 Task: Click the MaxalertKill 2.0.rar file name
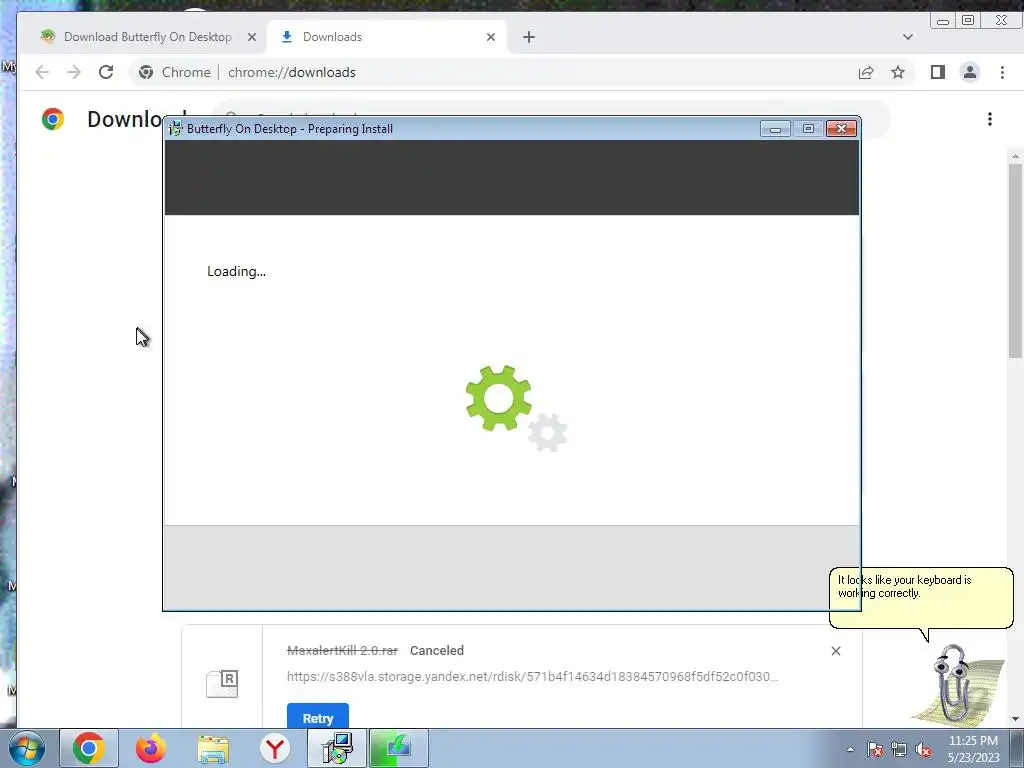coord(342,650)
